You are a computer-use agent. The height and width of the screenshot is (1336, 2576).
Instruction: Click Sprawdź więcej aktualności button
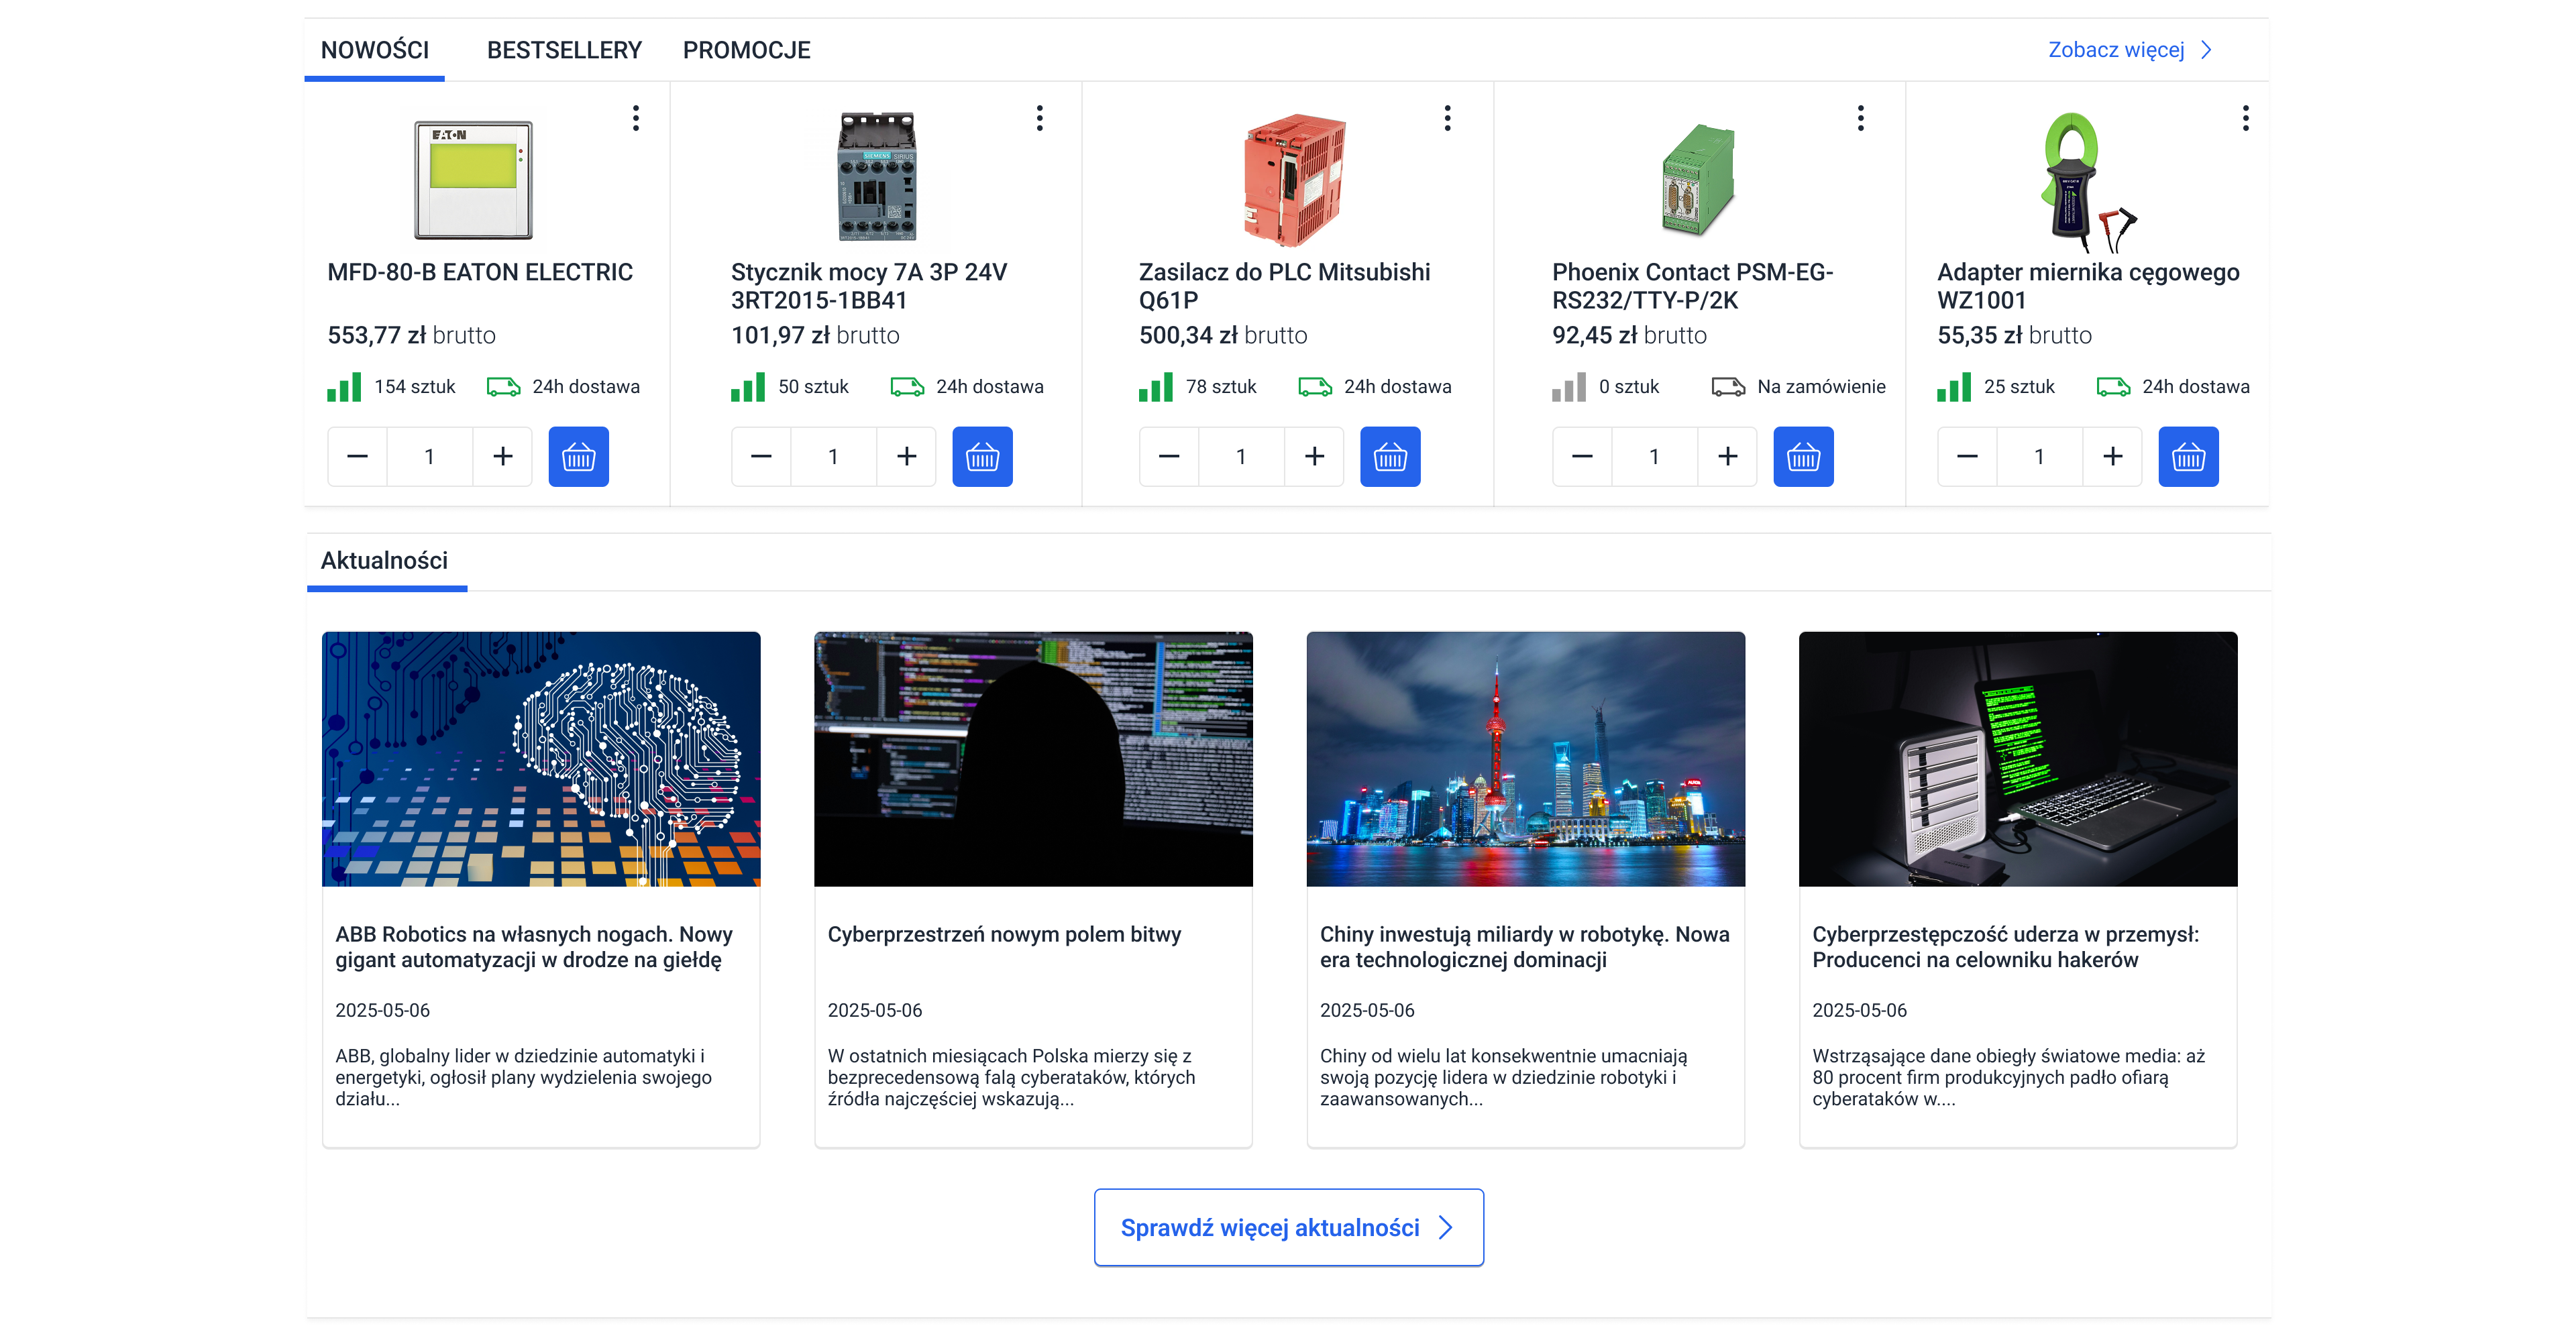click(x=1288, y=1227)
